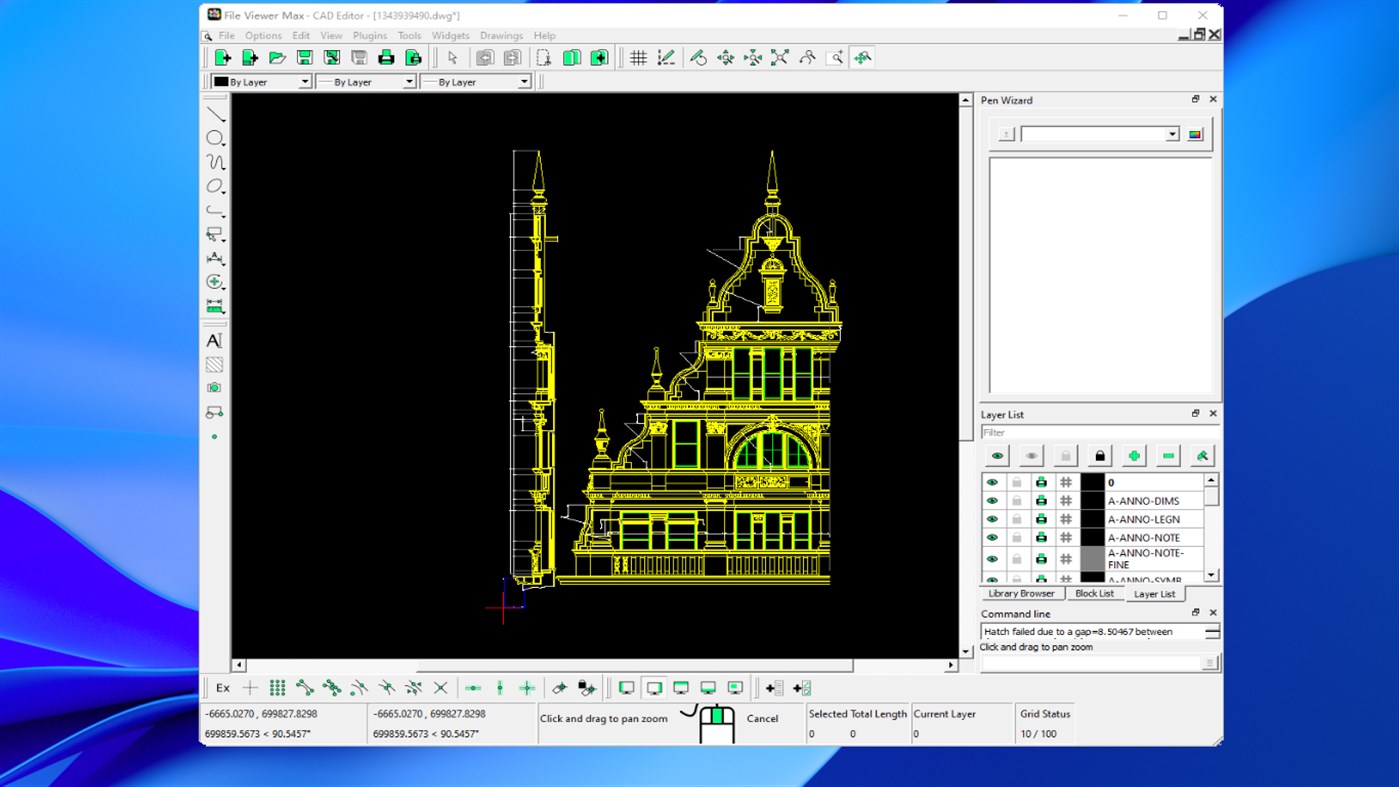Image resolution: width=1399 pixels, height=787 pixels.
Task: Toggle the lock on A-ANNO-LEGN layer
Action: pos(1017,520)
